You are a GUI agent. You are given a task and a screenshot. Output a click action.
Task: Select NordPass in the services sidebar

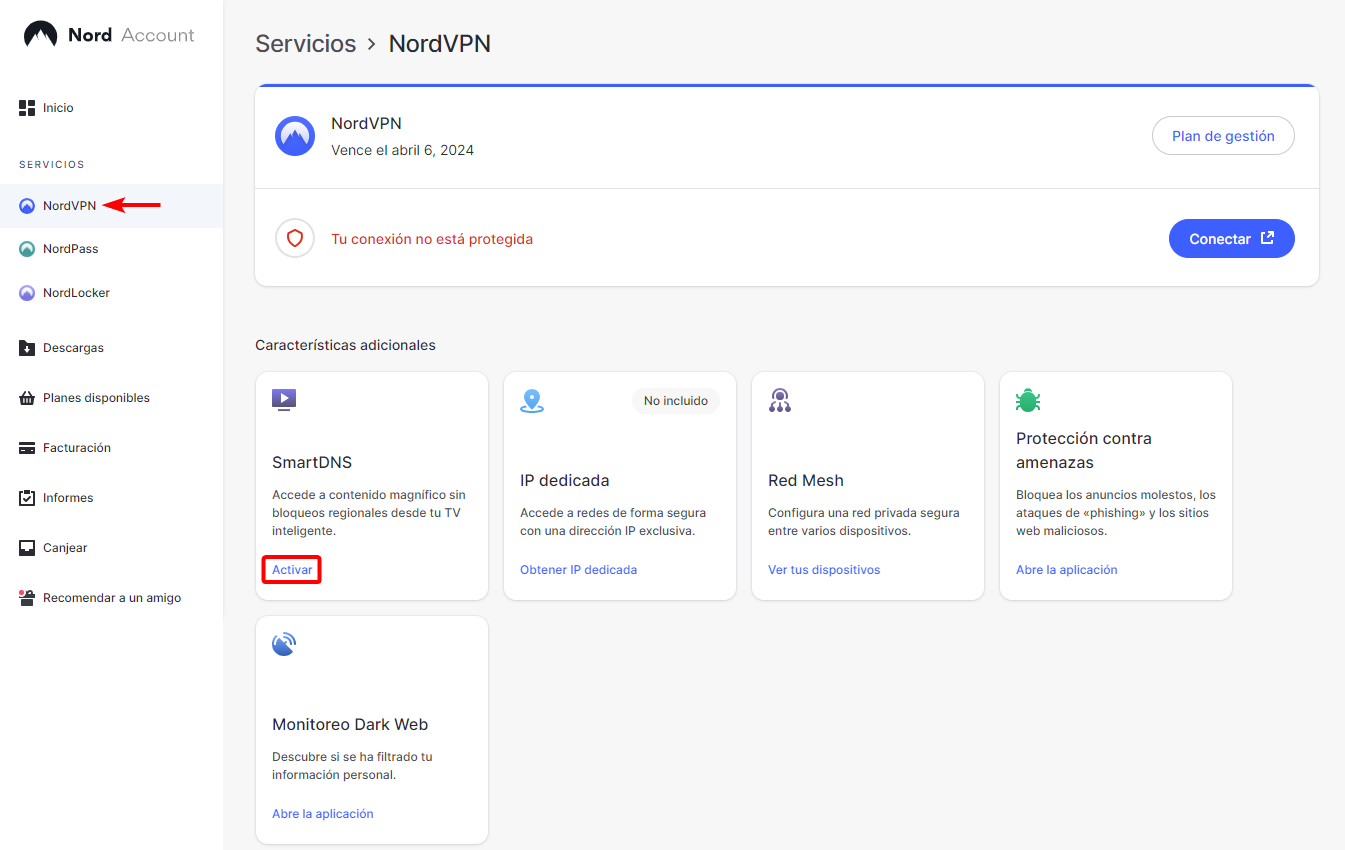(70, 249)
